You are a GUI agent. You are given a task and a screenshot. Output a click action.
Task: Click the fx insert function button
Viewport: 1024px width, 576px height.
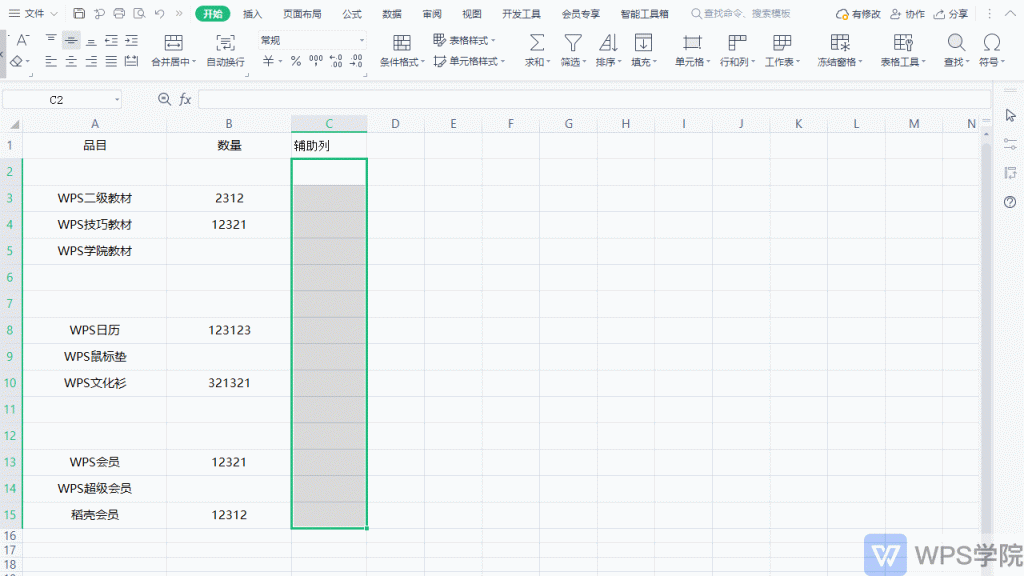(185, 99)
